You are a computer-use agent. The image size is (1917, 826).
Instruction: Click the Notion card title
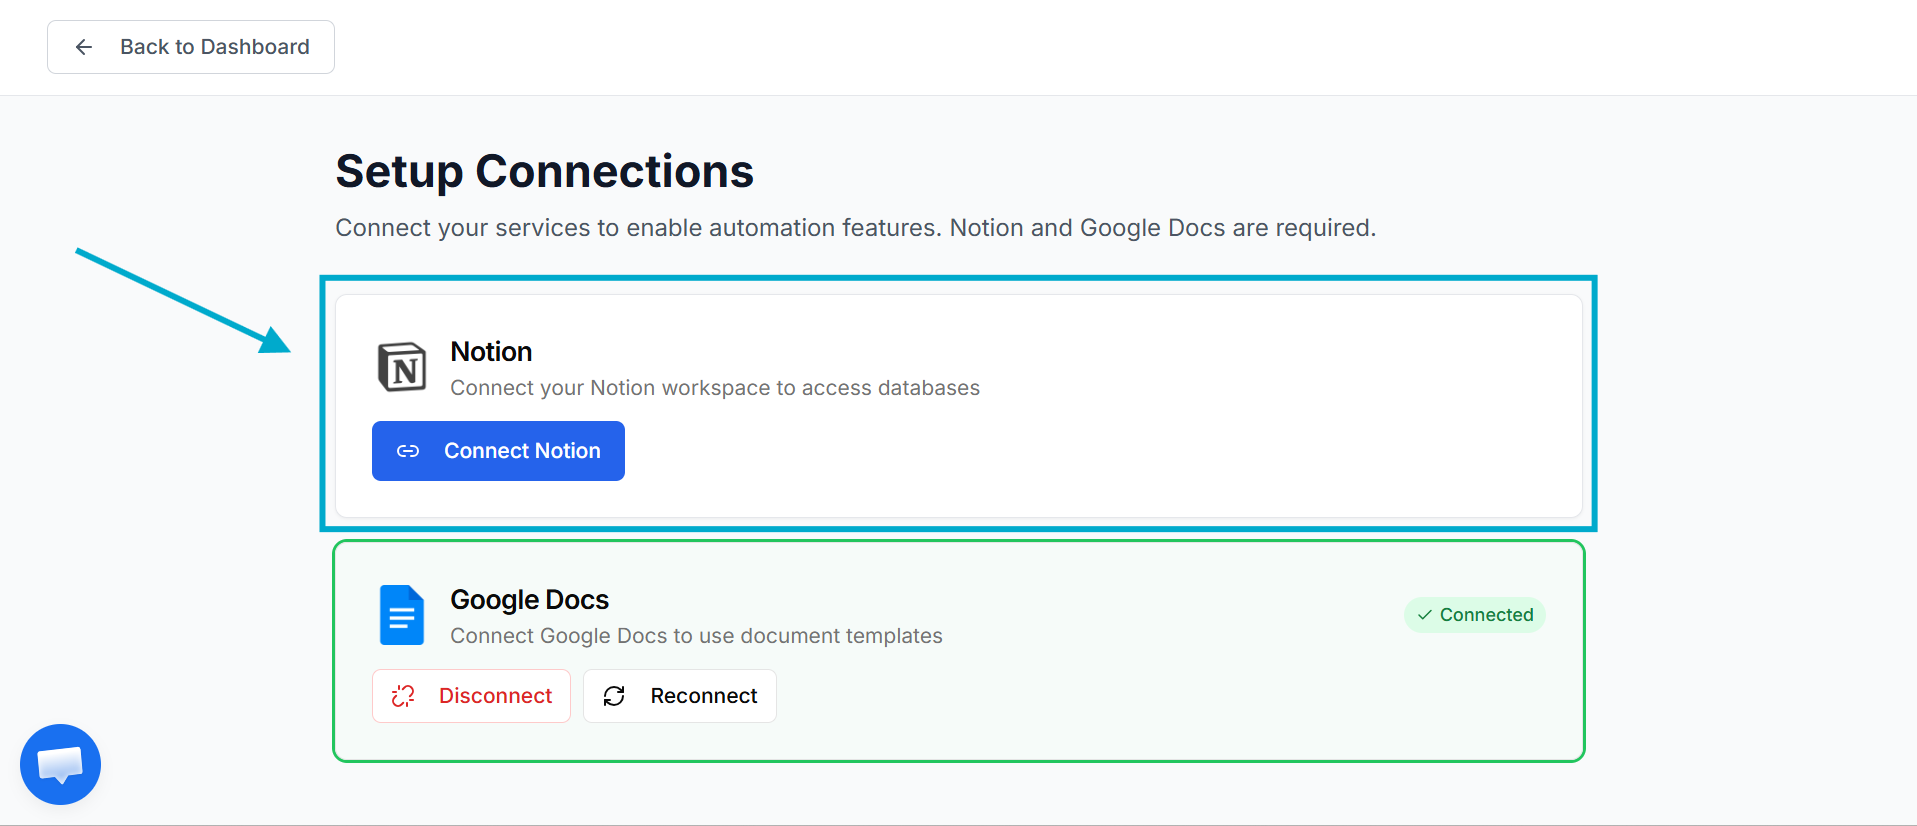tap(491, 352)
